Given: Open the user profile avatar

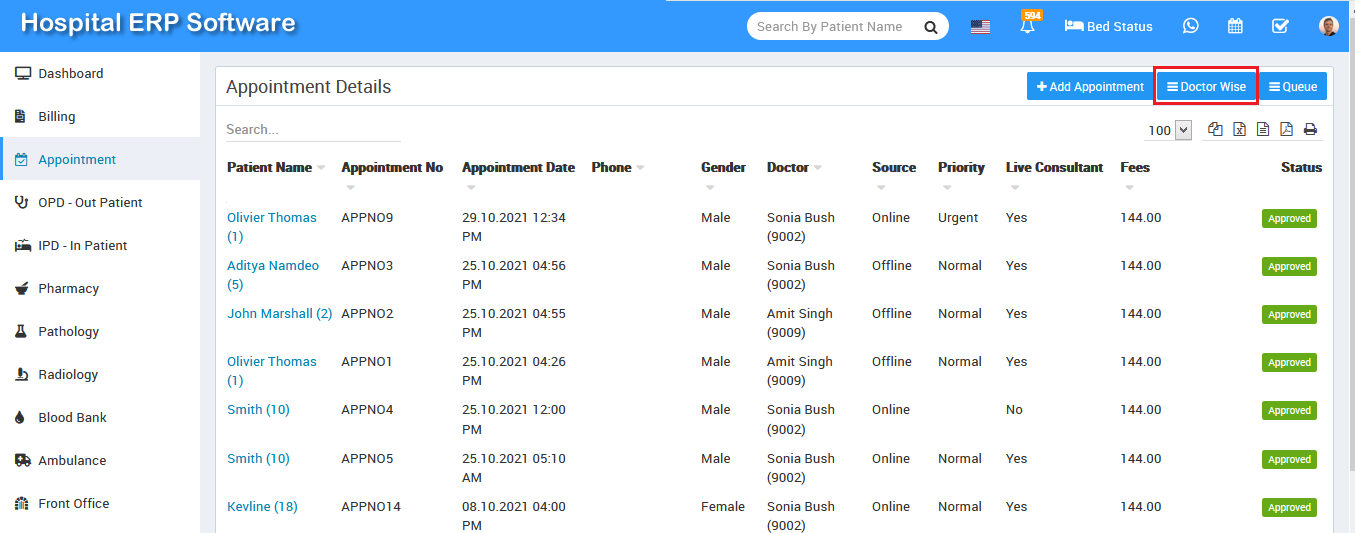Looking at the screenshot, I should [1328, 26].
